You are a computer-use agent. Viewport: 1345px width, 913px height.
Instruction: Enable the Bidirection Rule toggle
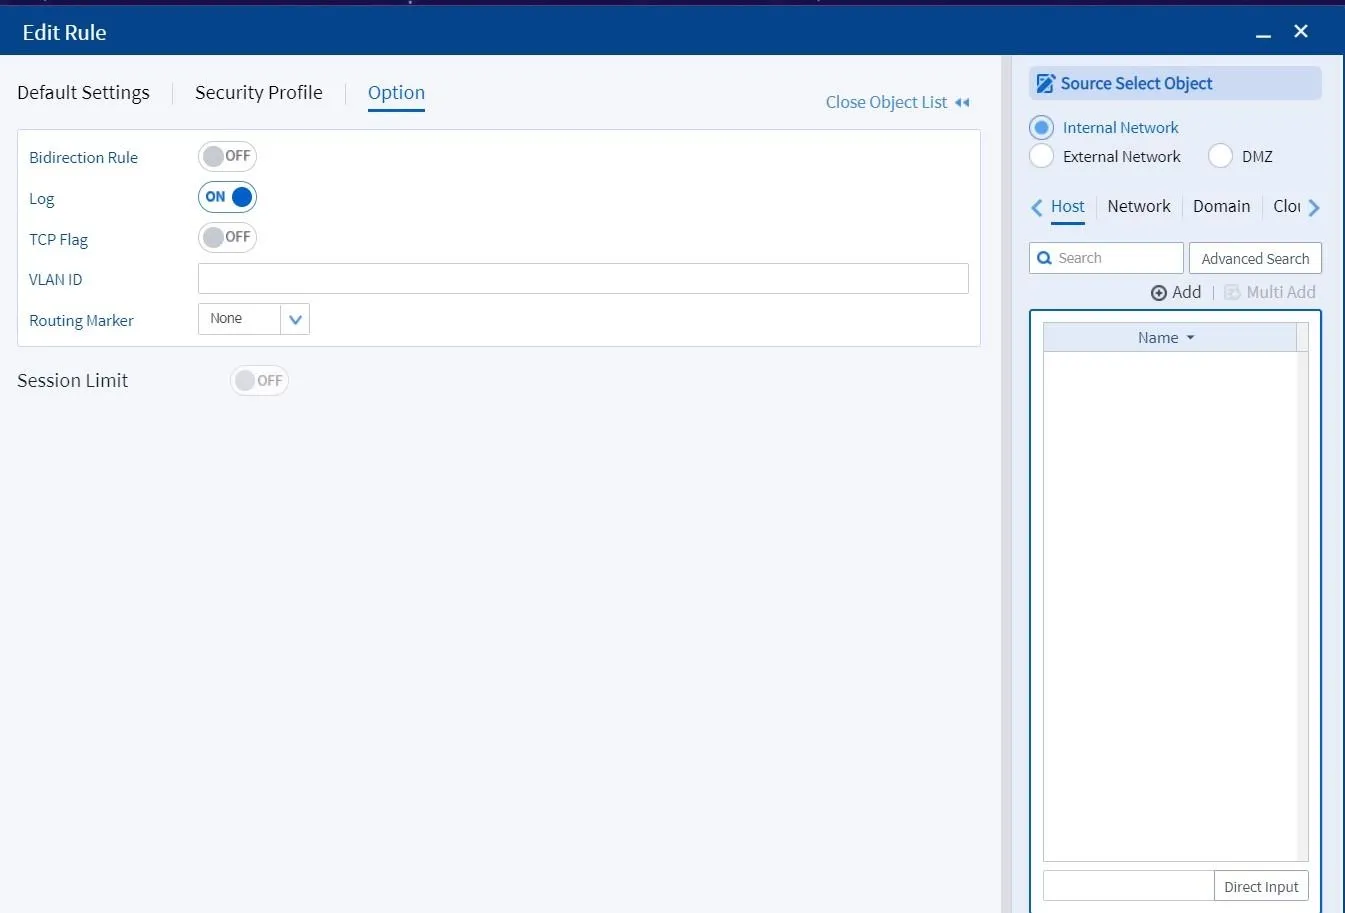[x=227, y=156]
